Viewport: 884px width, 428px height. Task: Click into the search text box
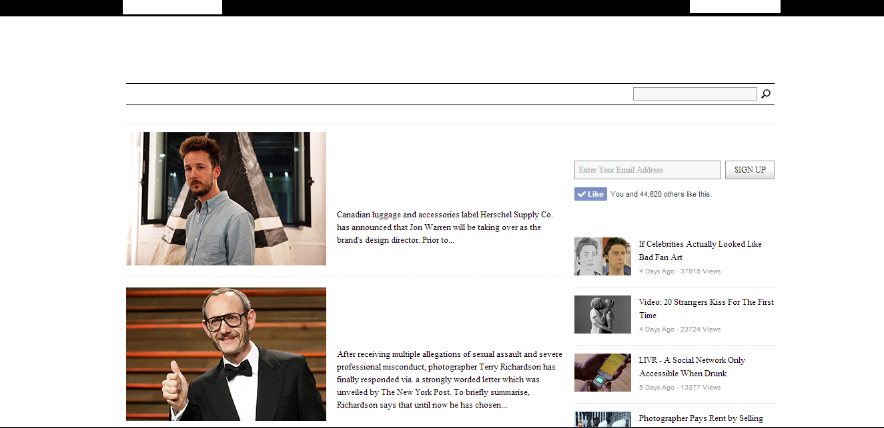(694, 94)
